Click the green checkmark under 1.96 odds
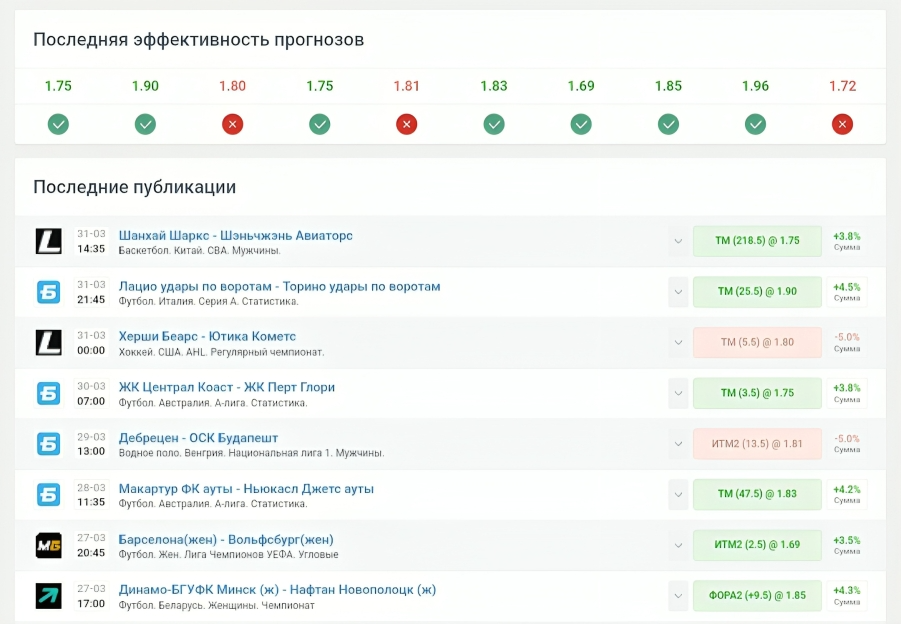This screenshot has height=624, width=901. point(755,124)
